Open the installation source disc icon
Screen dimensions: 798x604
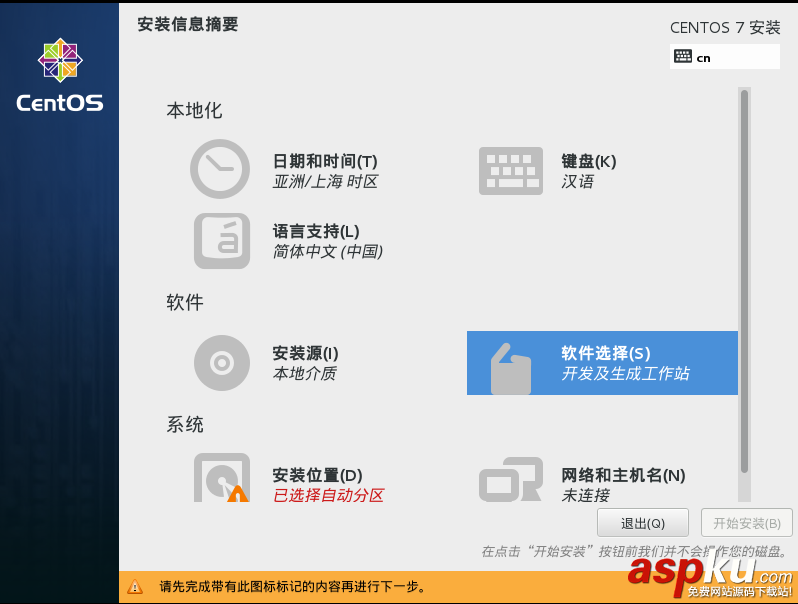point(222,363)
